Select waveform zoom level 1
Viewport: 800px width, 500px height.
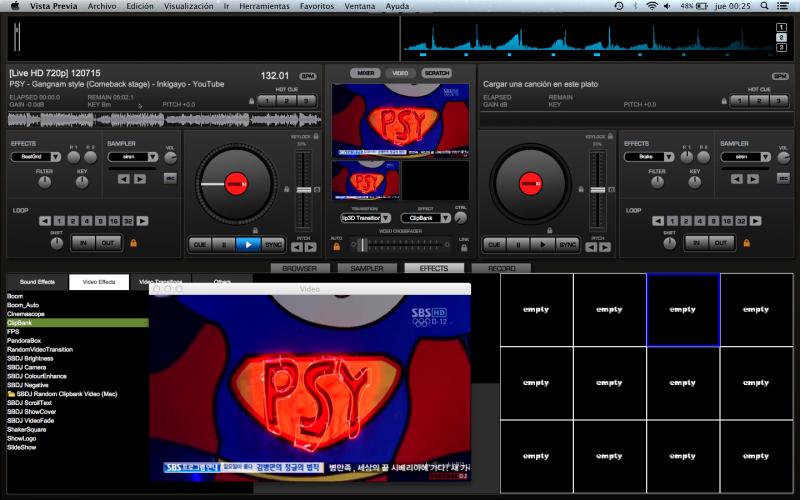(781, 28)
